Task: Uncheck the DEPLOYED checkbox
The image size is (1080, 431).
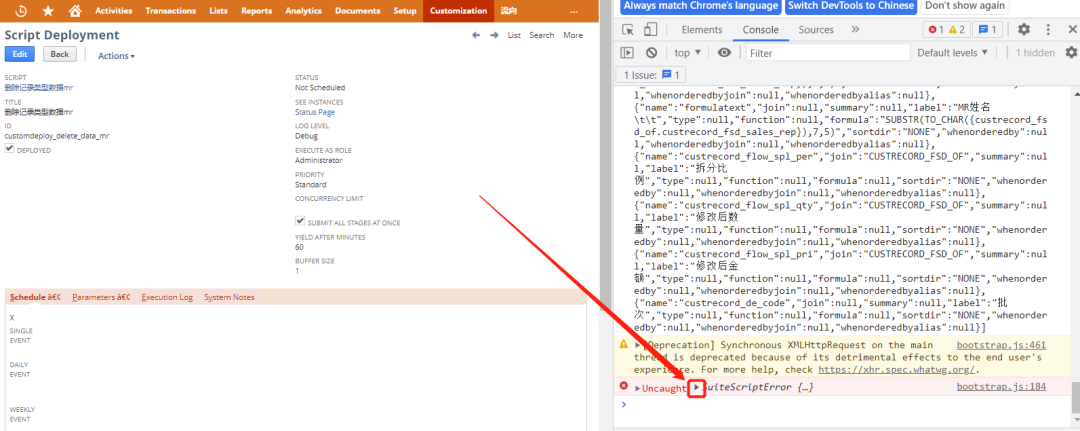Action: [x=9, y=149]
